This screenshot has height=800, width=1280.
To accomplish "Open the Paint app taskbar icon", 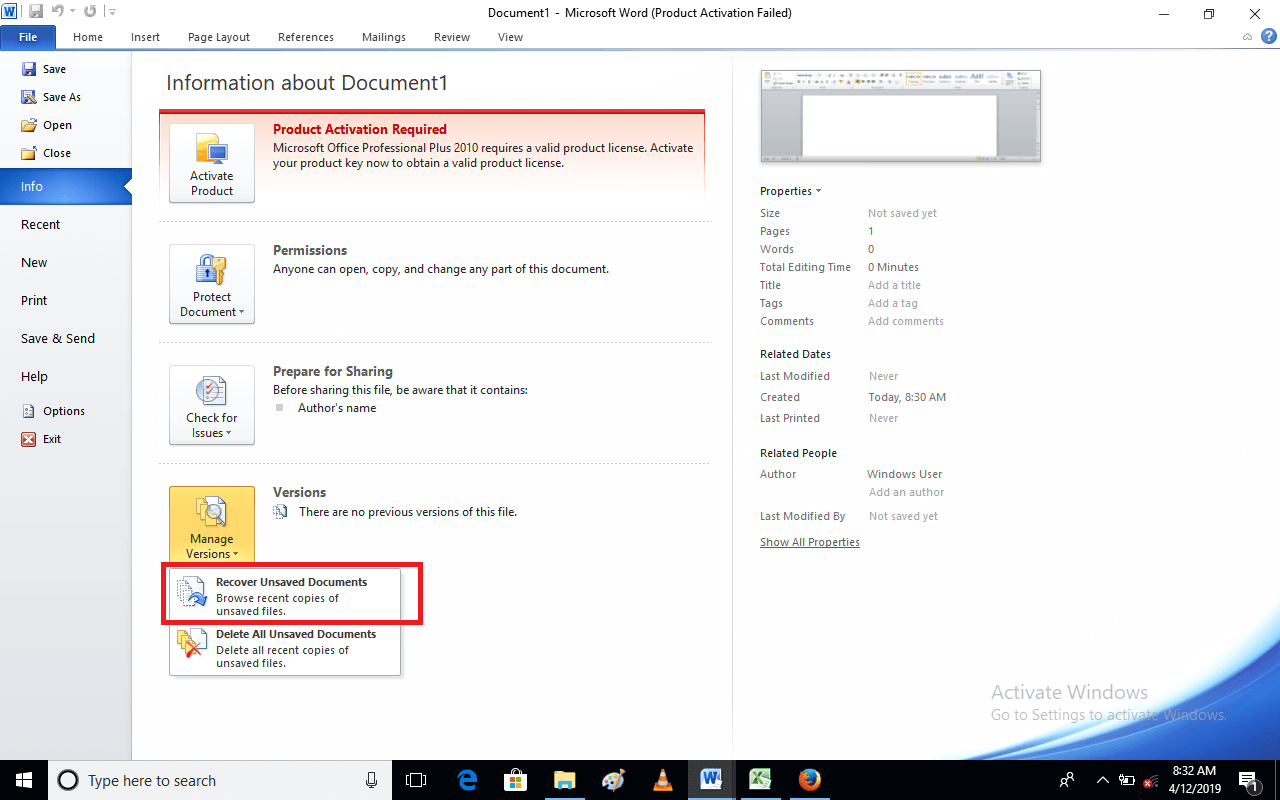I will tap(614, 780).
